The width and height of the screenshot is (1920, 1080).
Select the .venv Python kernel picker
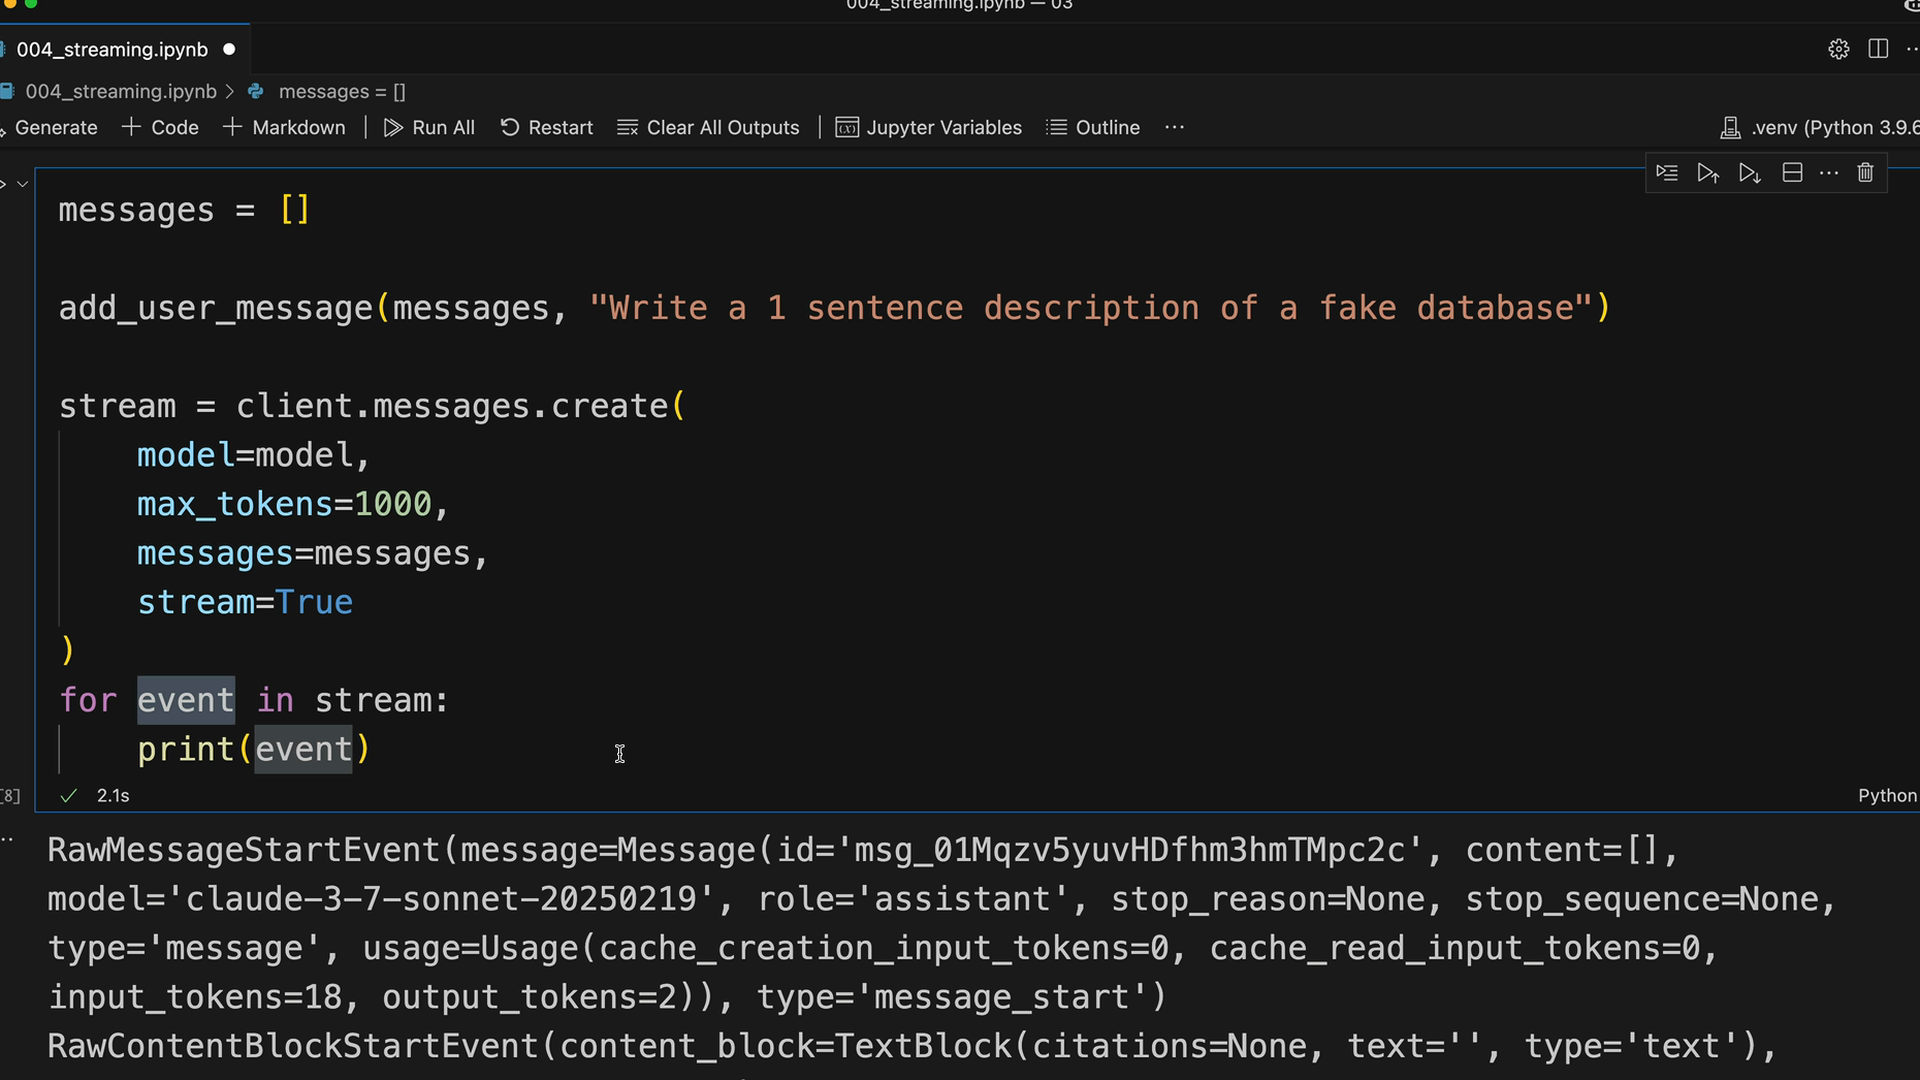(x=1820, y=127)
